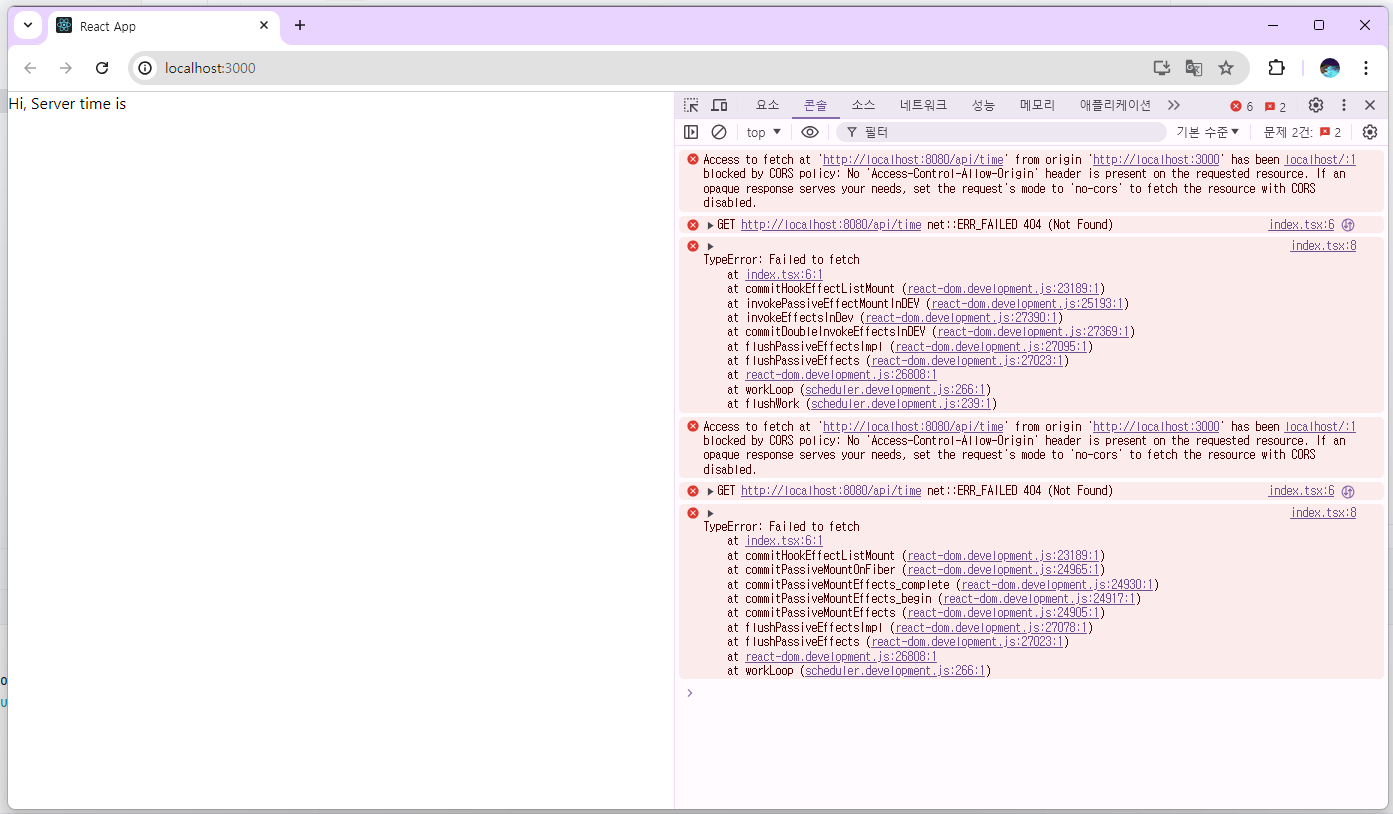Expand the first GET localhost:8080/api/time error
The height and width of the screenshot is (814, 1393).
point(711,225)
